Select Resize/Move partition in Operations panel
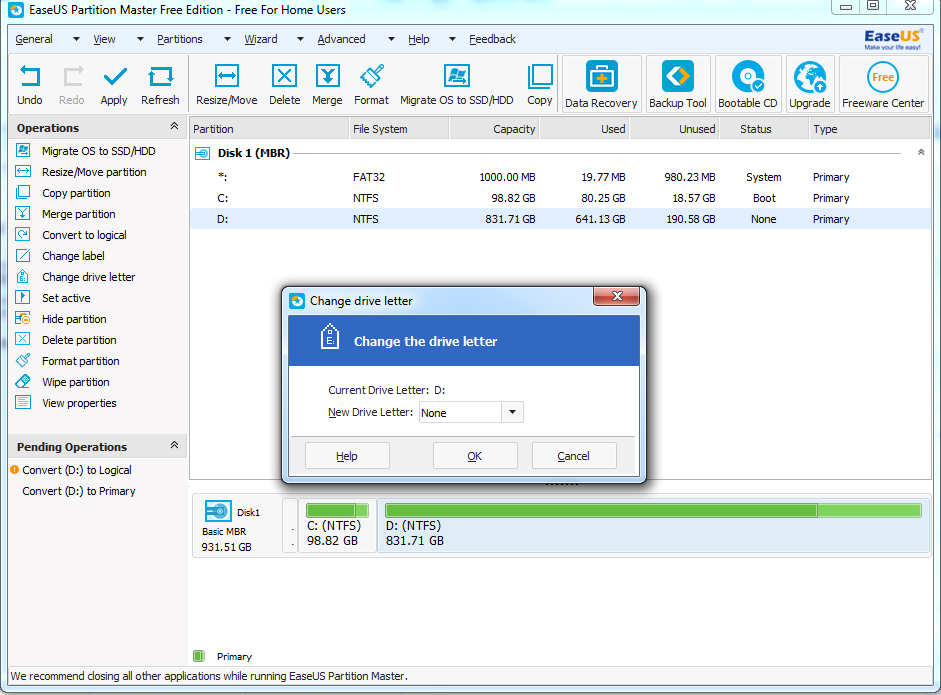Screen dimensions: 941x695 click(x=94, y=172)
